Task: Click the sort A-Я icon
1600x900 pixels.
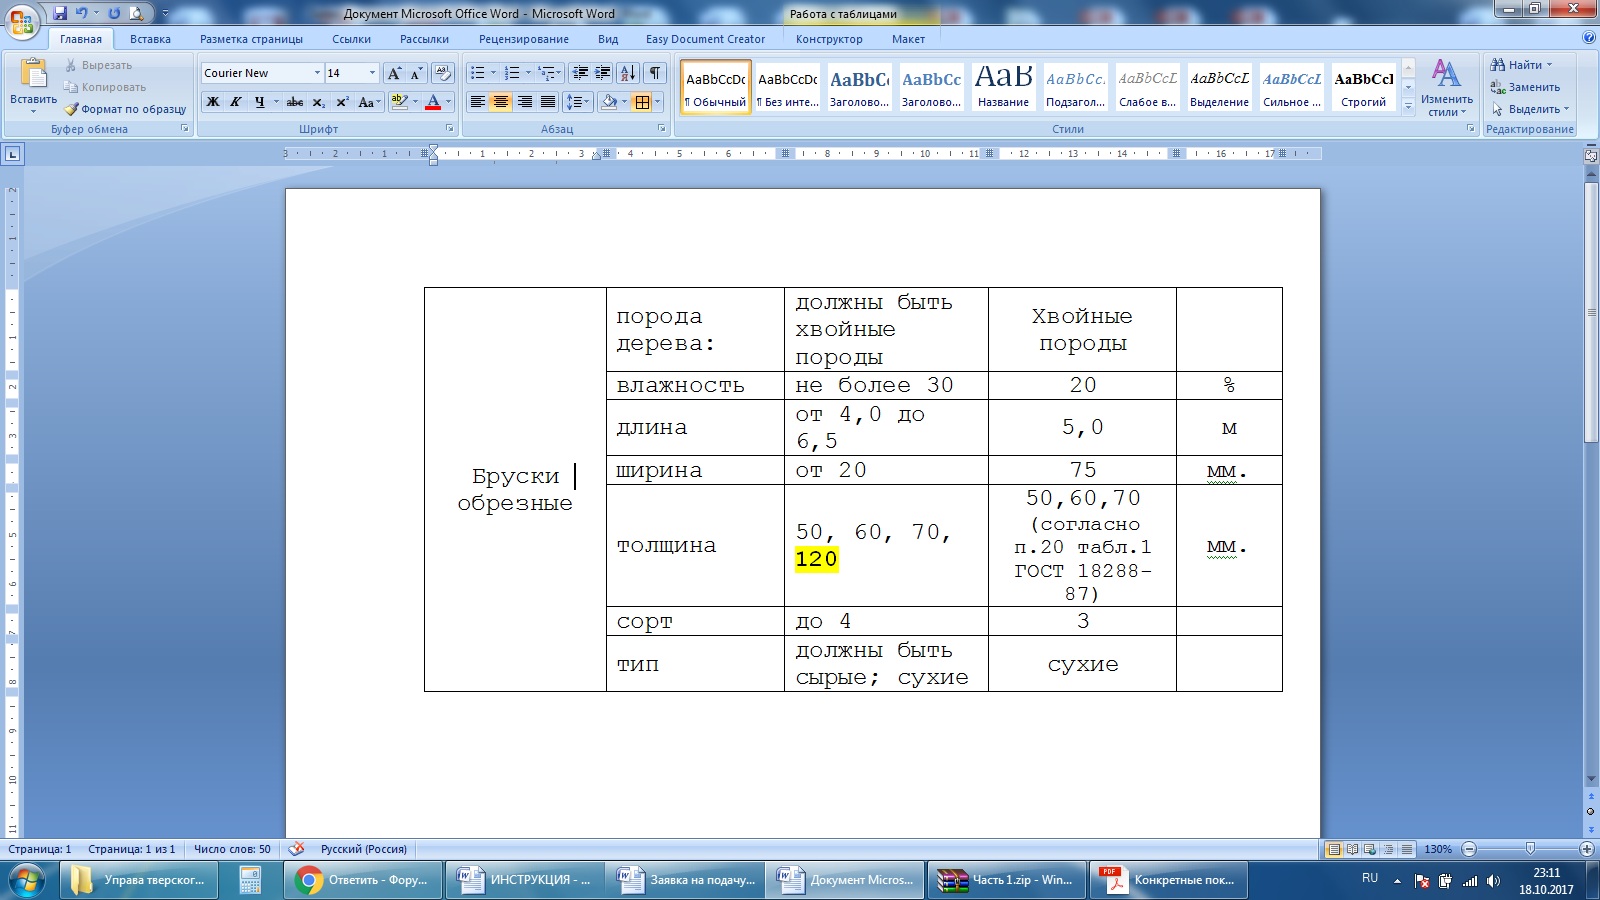Action: click(x=627, y=73)
